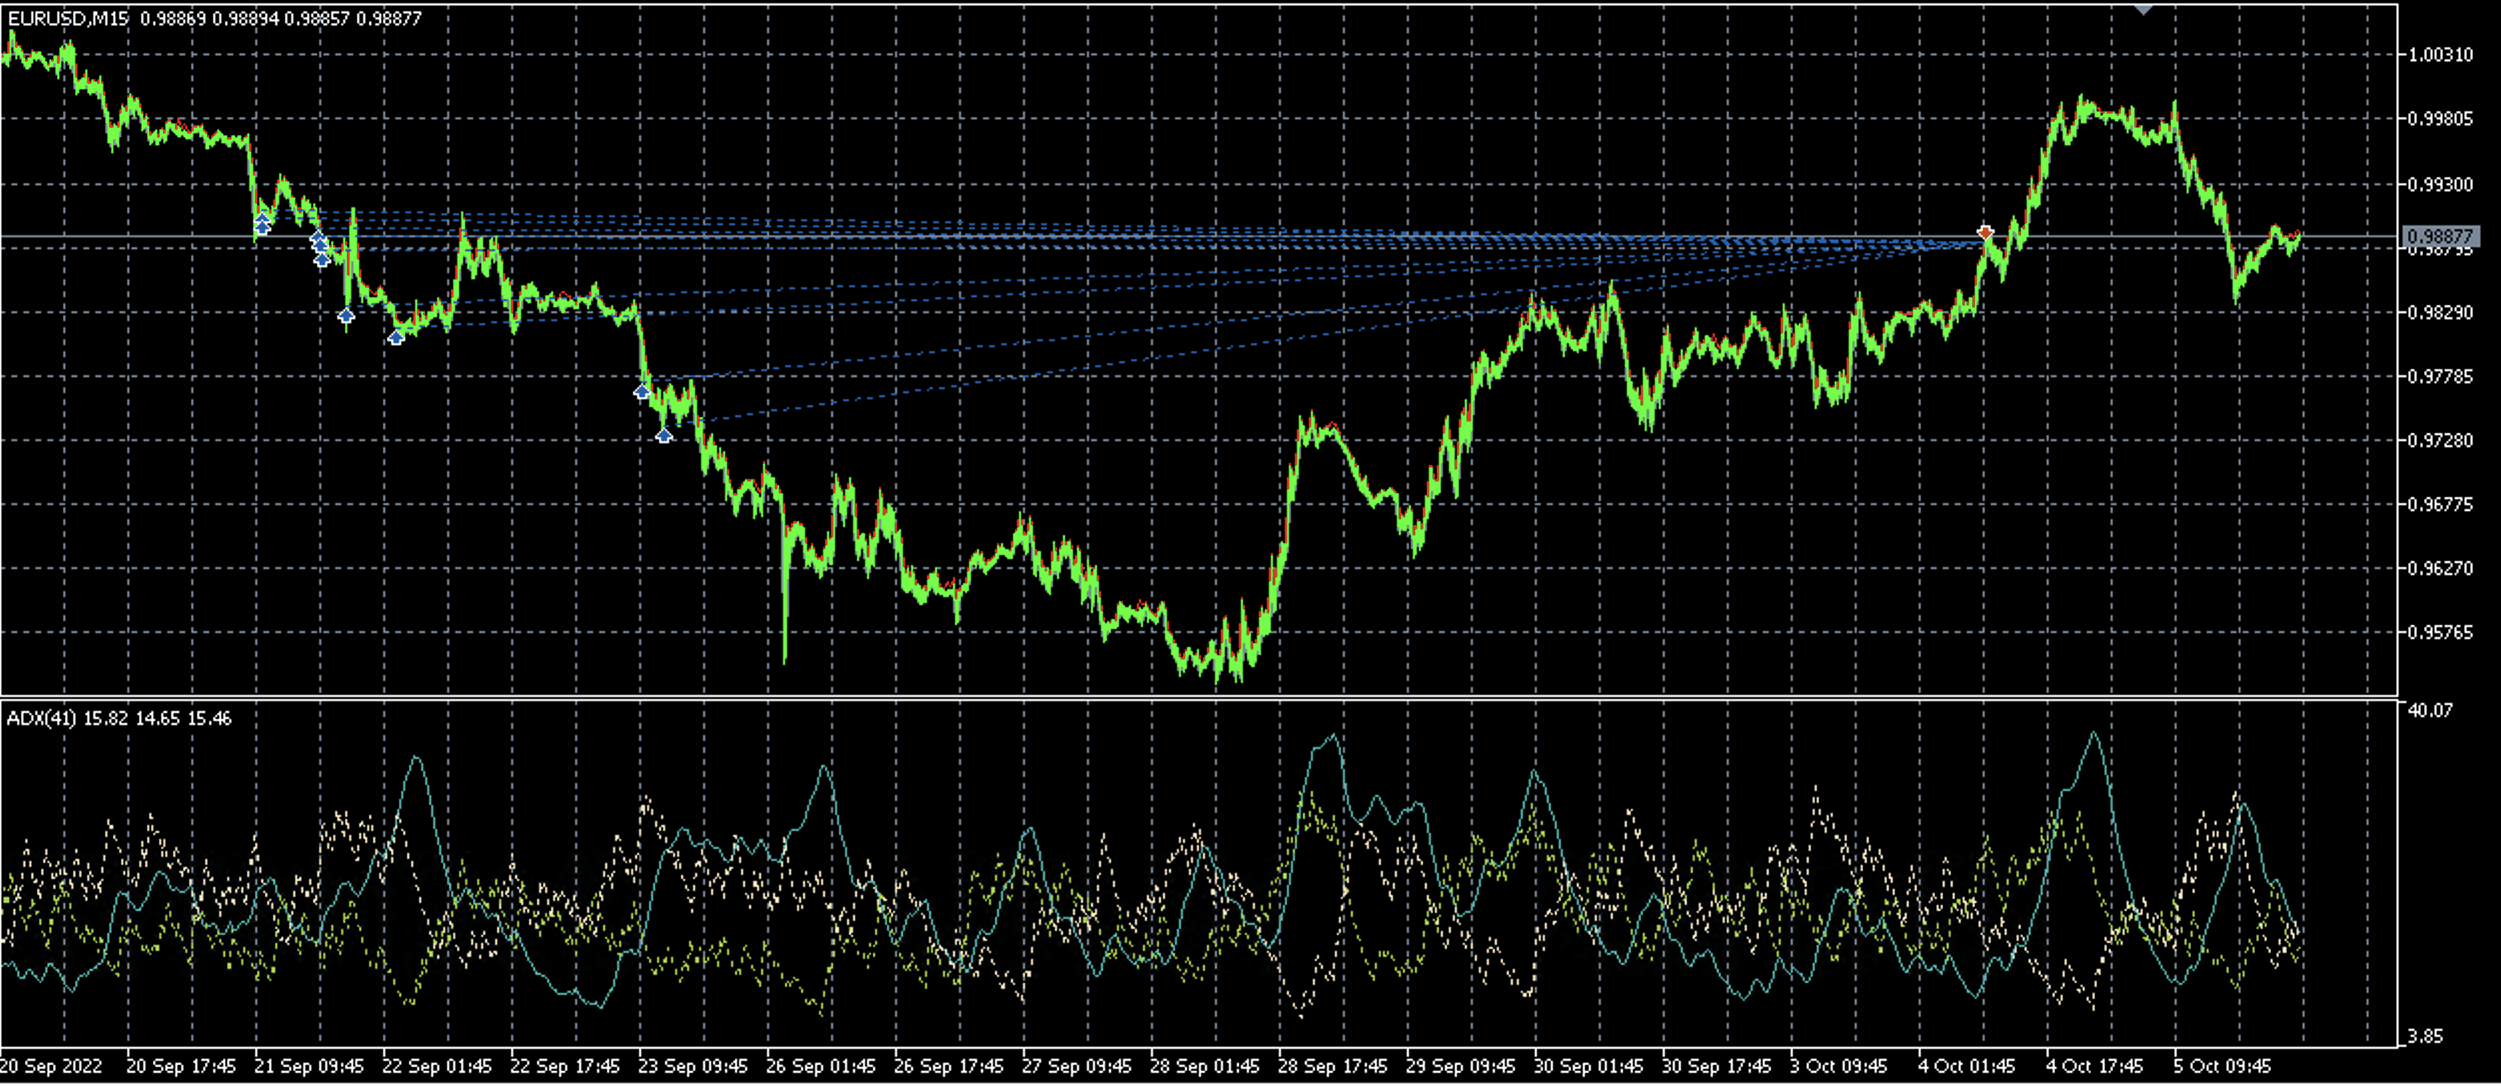Click the 0.97280 price scale label
This screenshot has width=2501, height=1086.
[x=2439, y=440]
